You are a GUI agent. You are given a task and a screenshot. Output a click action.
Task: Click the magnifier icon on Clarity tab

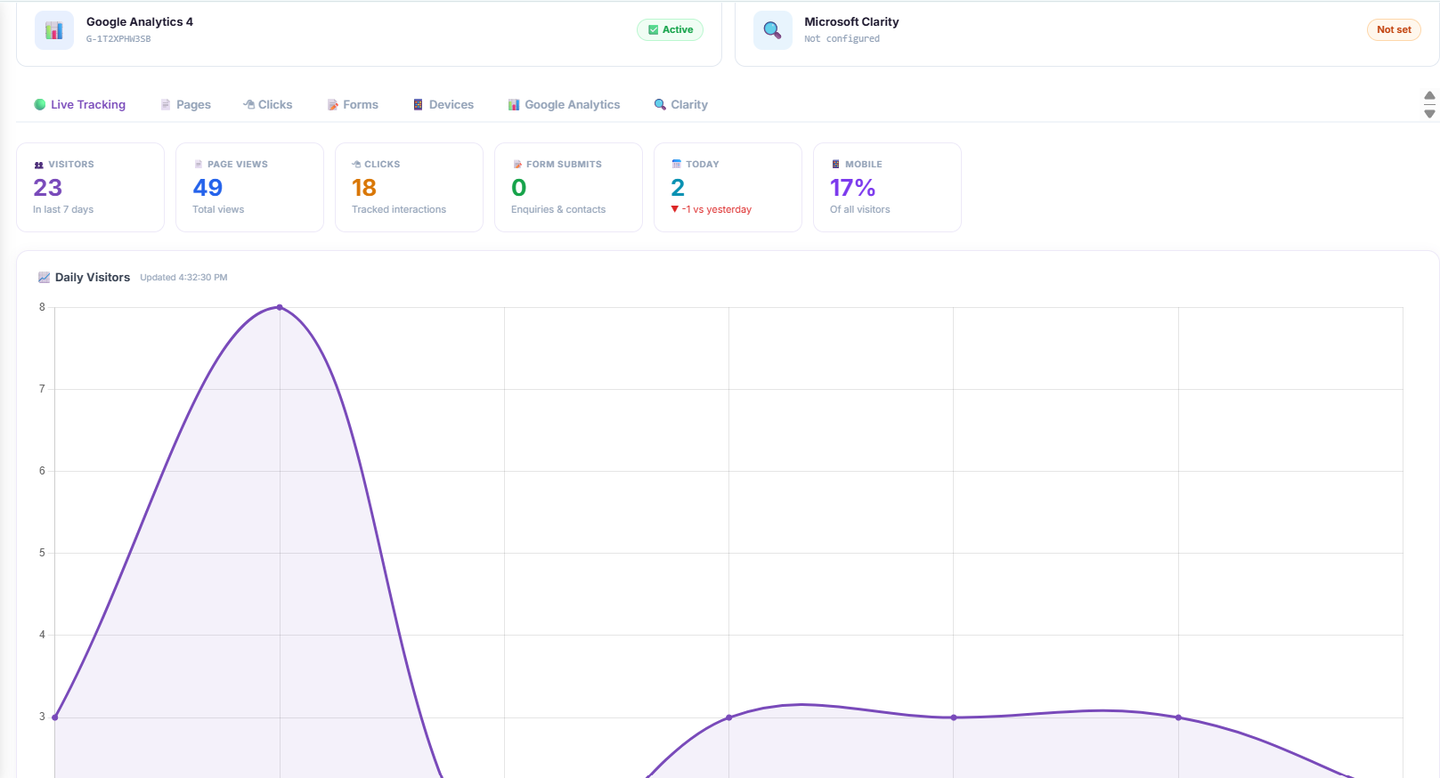point(660,104)
